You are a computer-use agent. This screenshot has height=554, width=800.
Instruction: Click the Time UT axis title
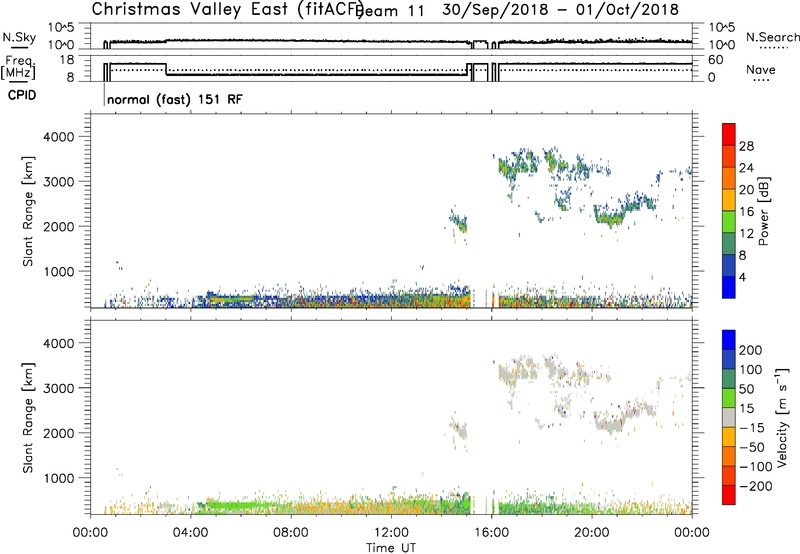391,548
